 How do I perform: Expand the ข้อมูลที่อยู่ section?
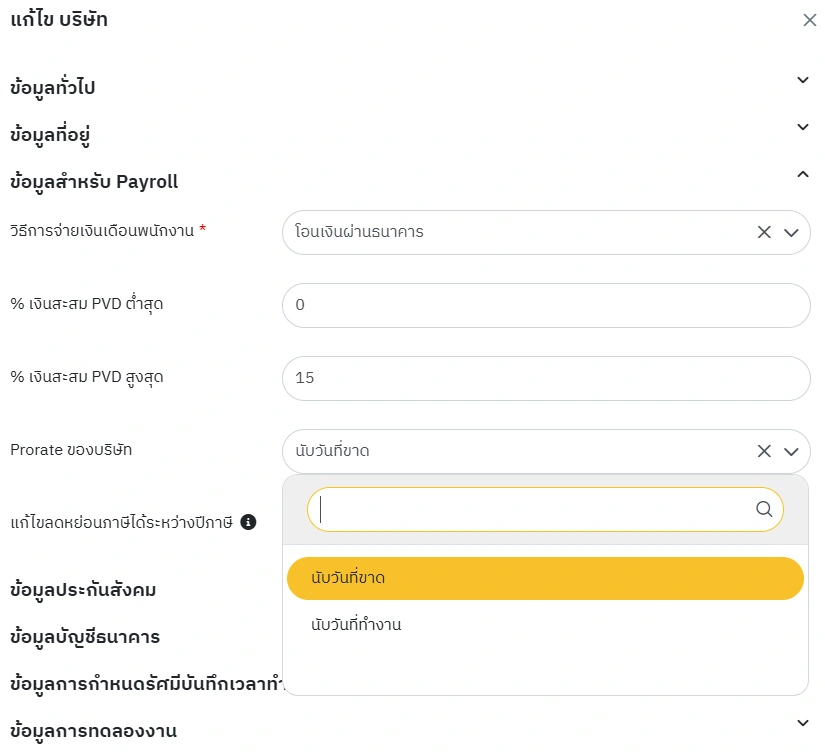[802, 127]
